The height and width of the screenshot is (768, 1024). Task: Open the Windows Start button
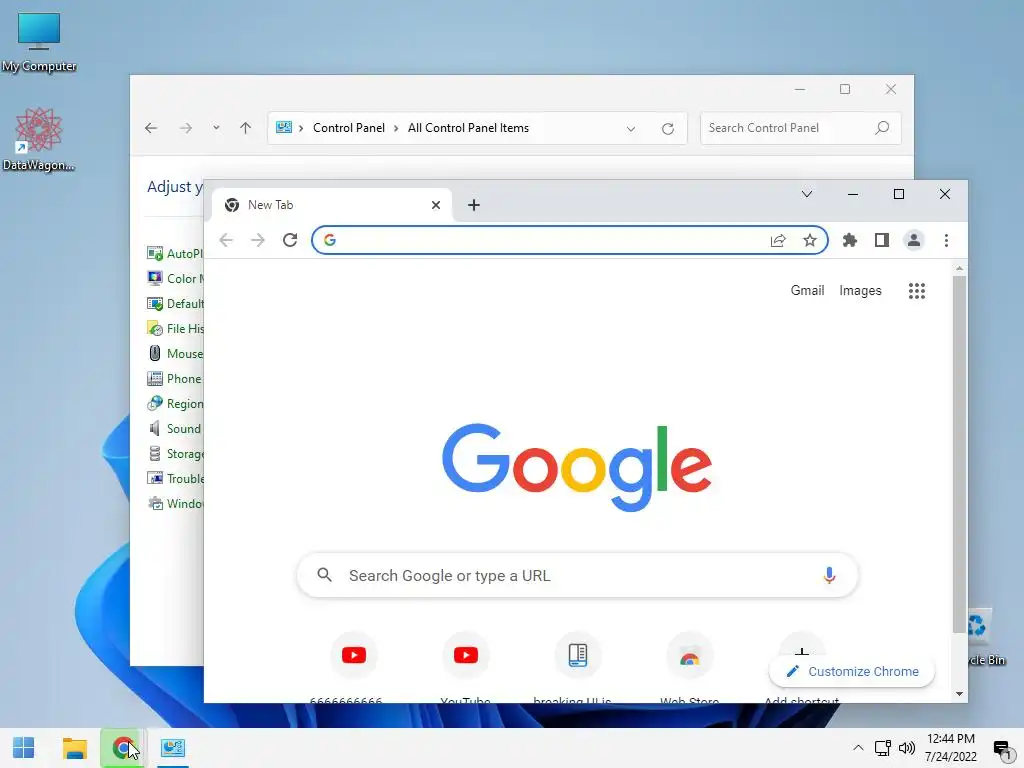[24, 748]
